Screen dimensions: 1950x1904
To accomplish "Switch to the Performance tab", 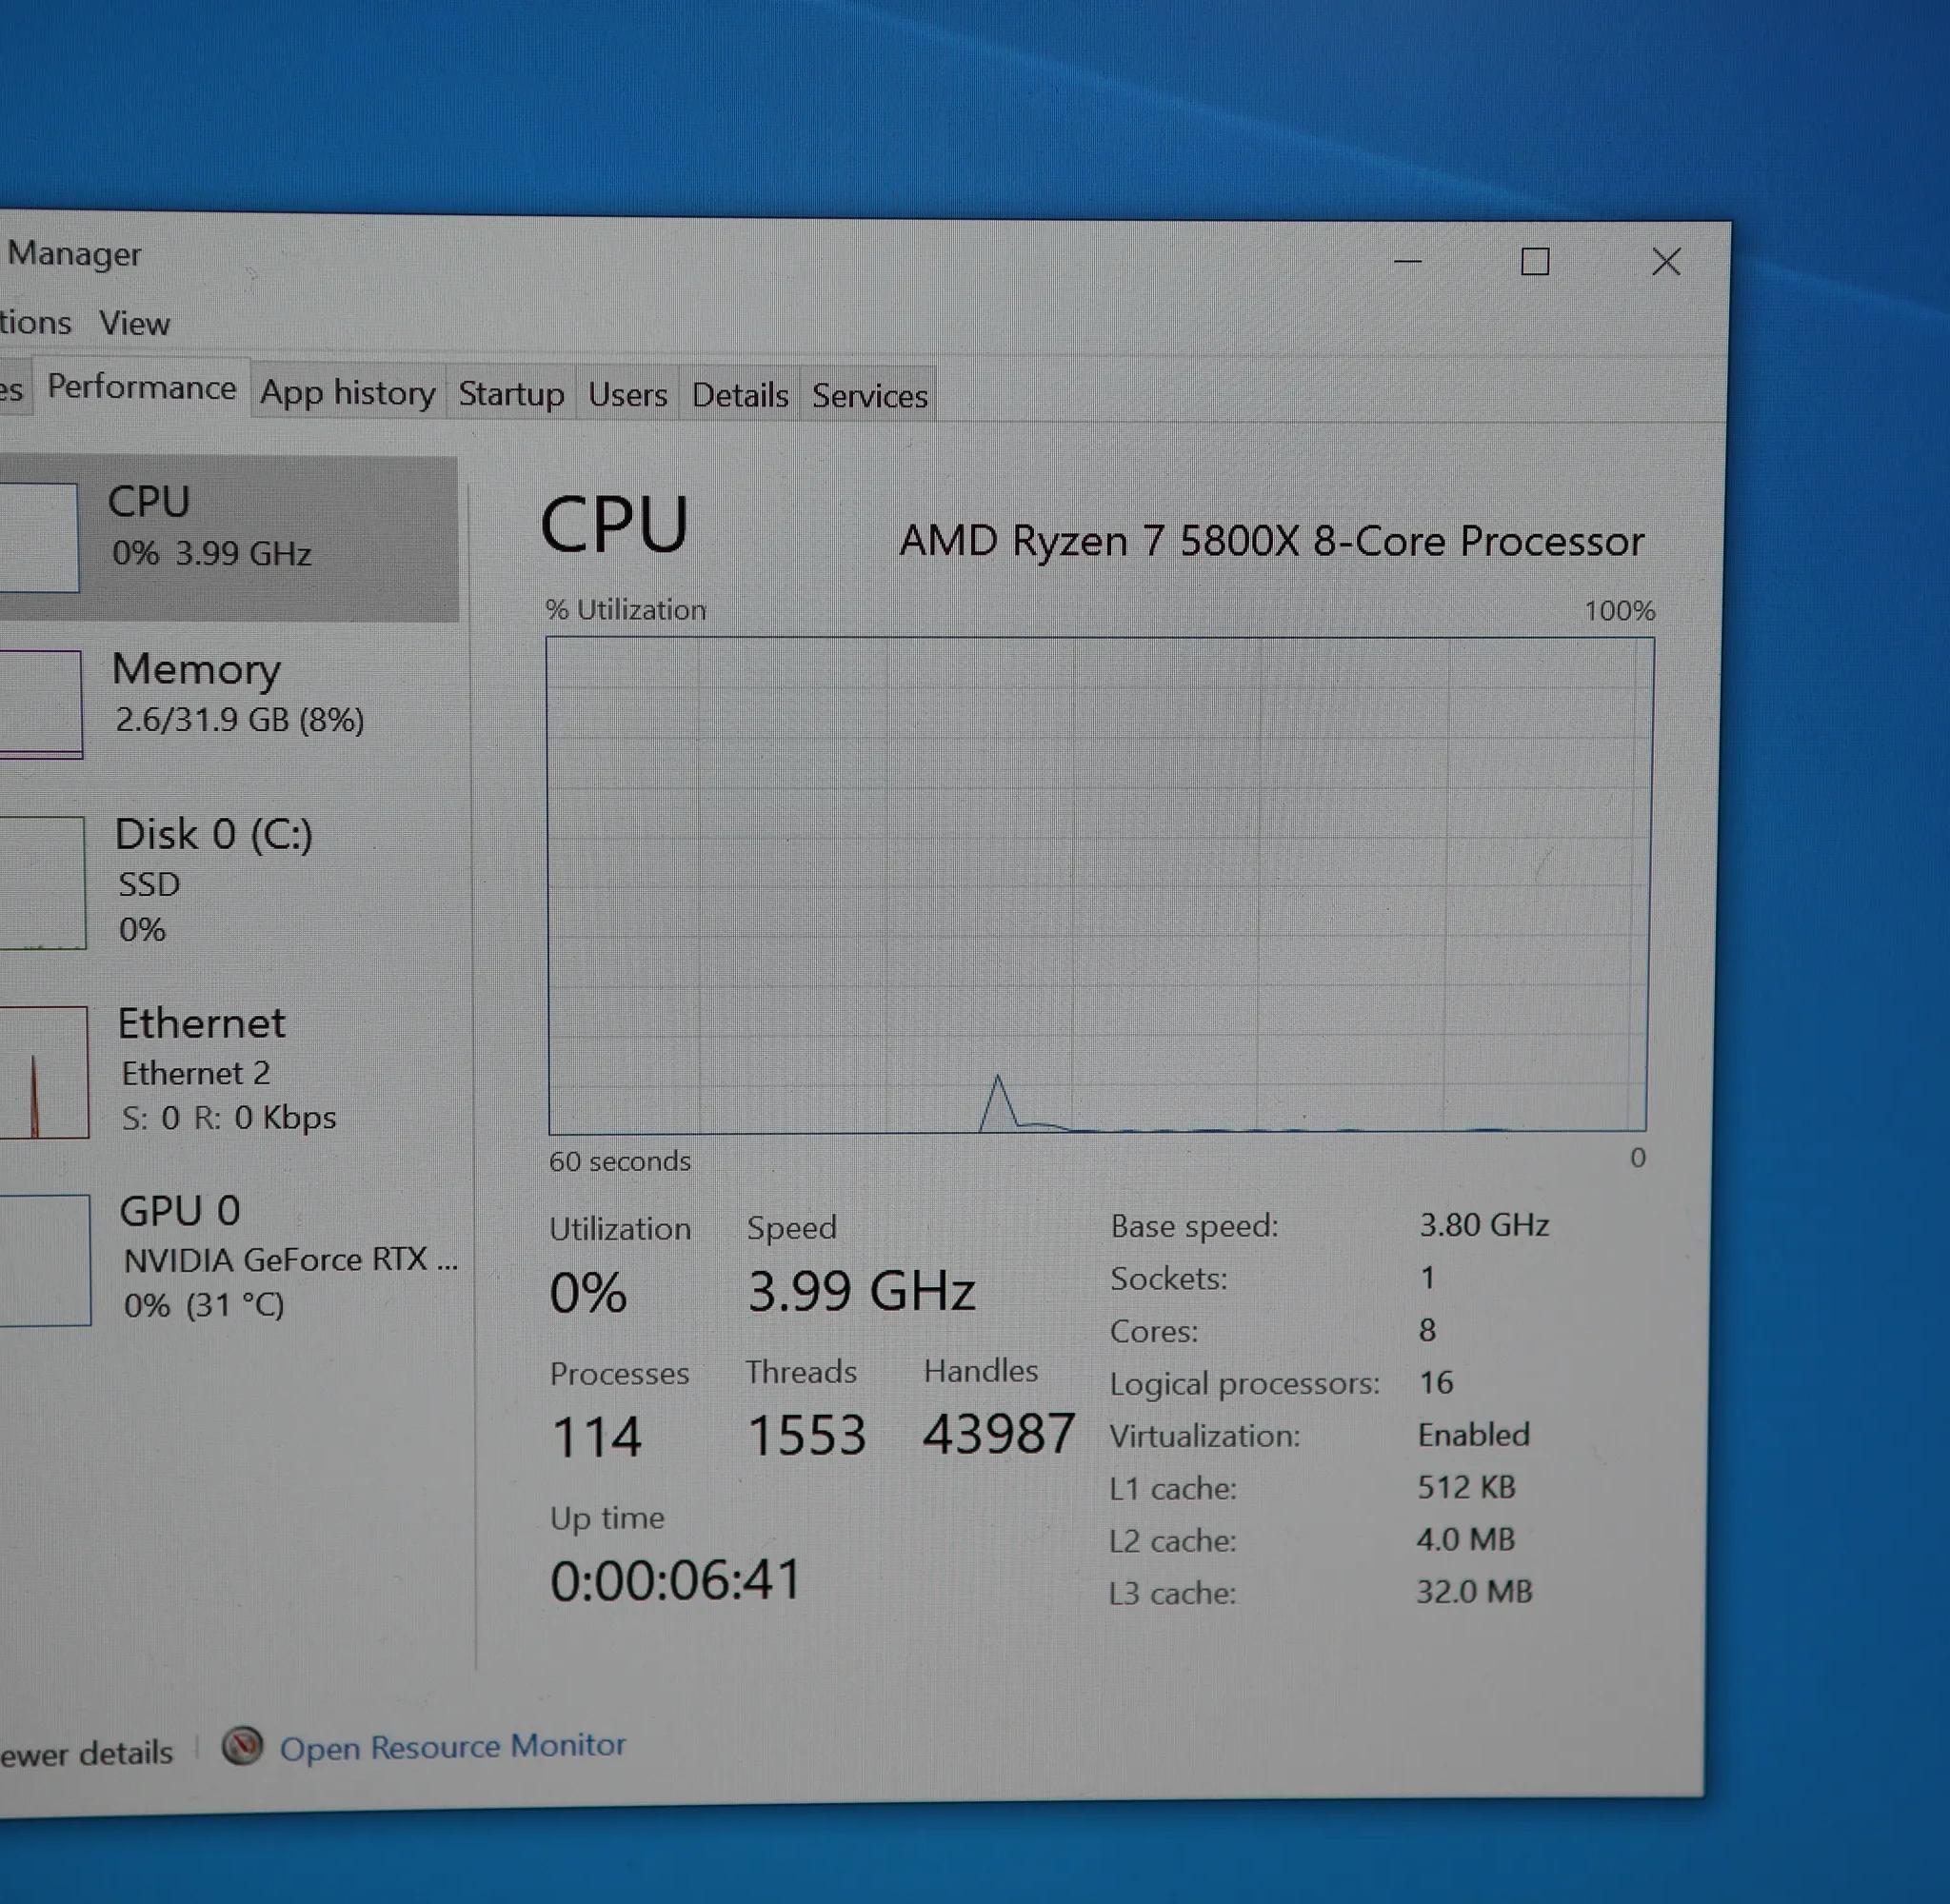I will 142,387.
